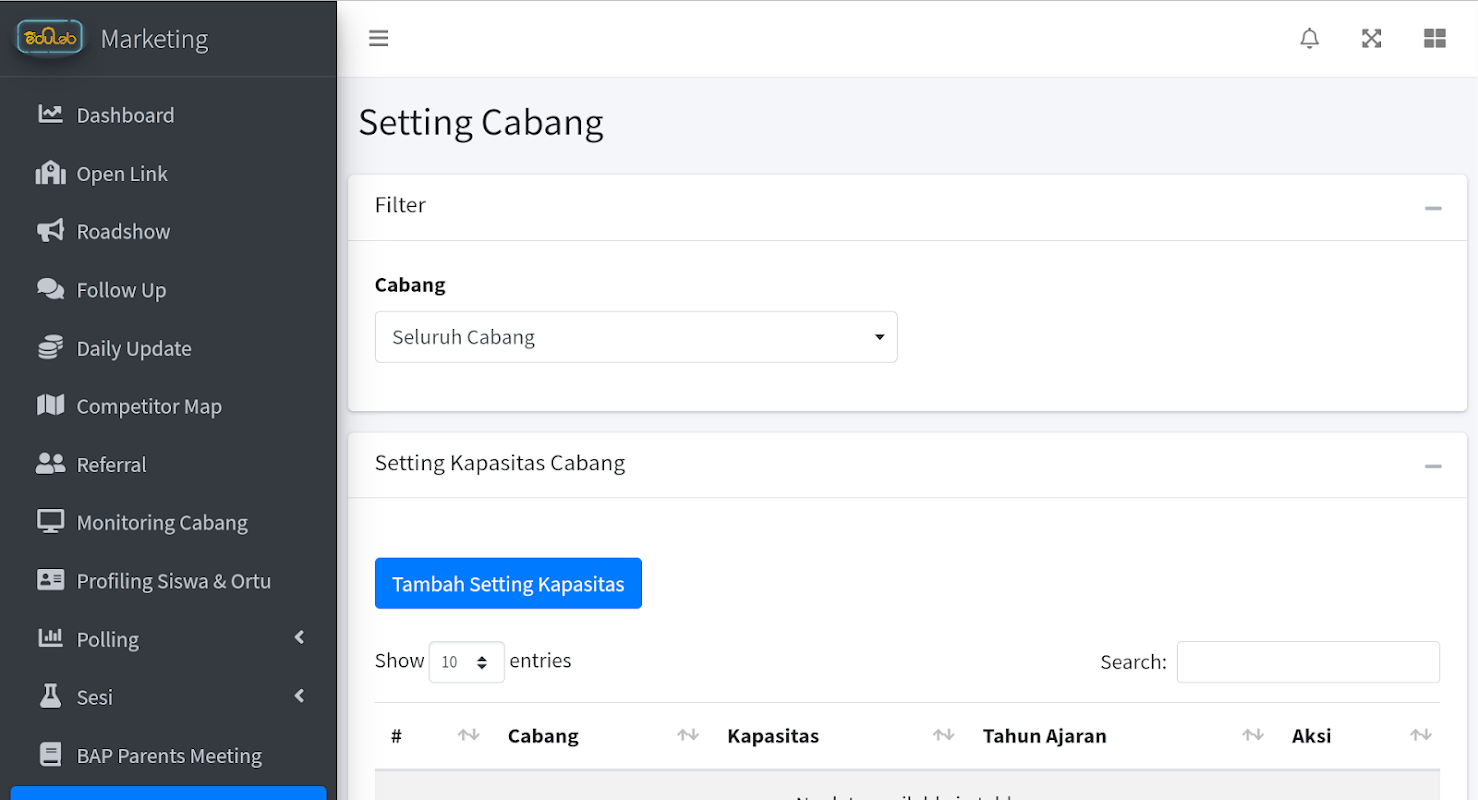Toggle fullscreen with the expand arrows icon
The image size is (1478, 800).
1371,39
